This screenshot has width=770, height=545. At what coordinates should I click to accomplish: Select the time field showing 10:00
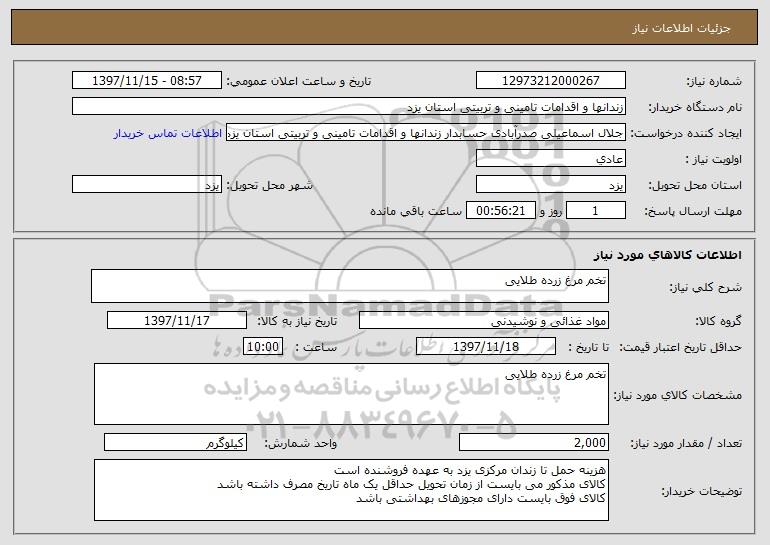[263, 347]
